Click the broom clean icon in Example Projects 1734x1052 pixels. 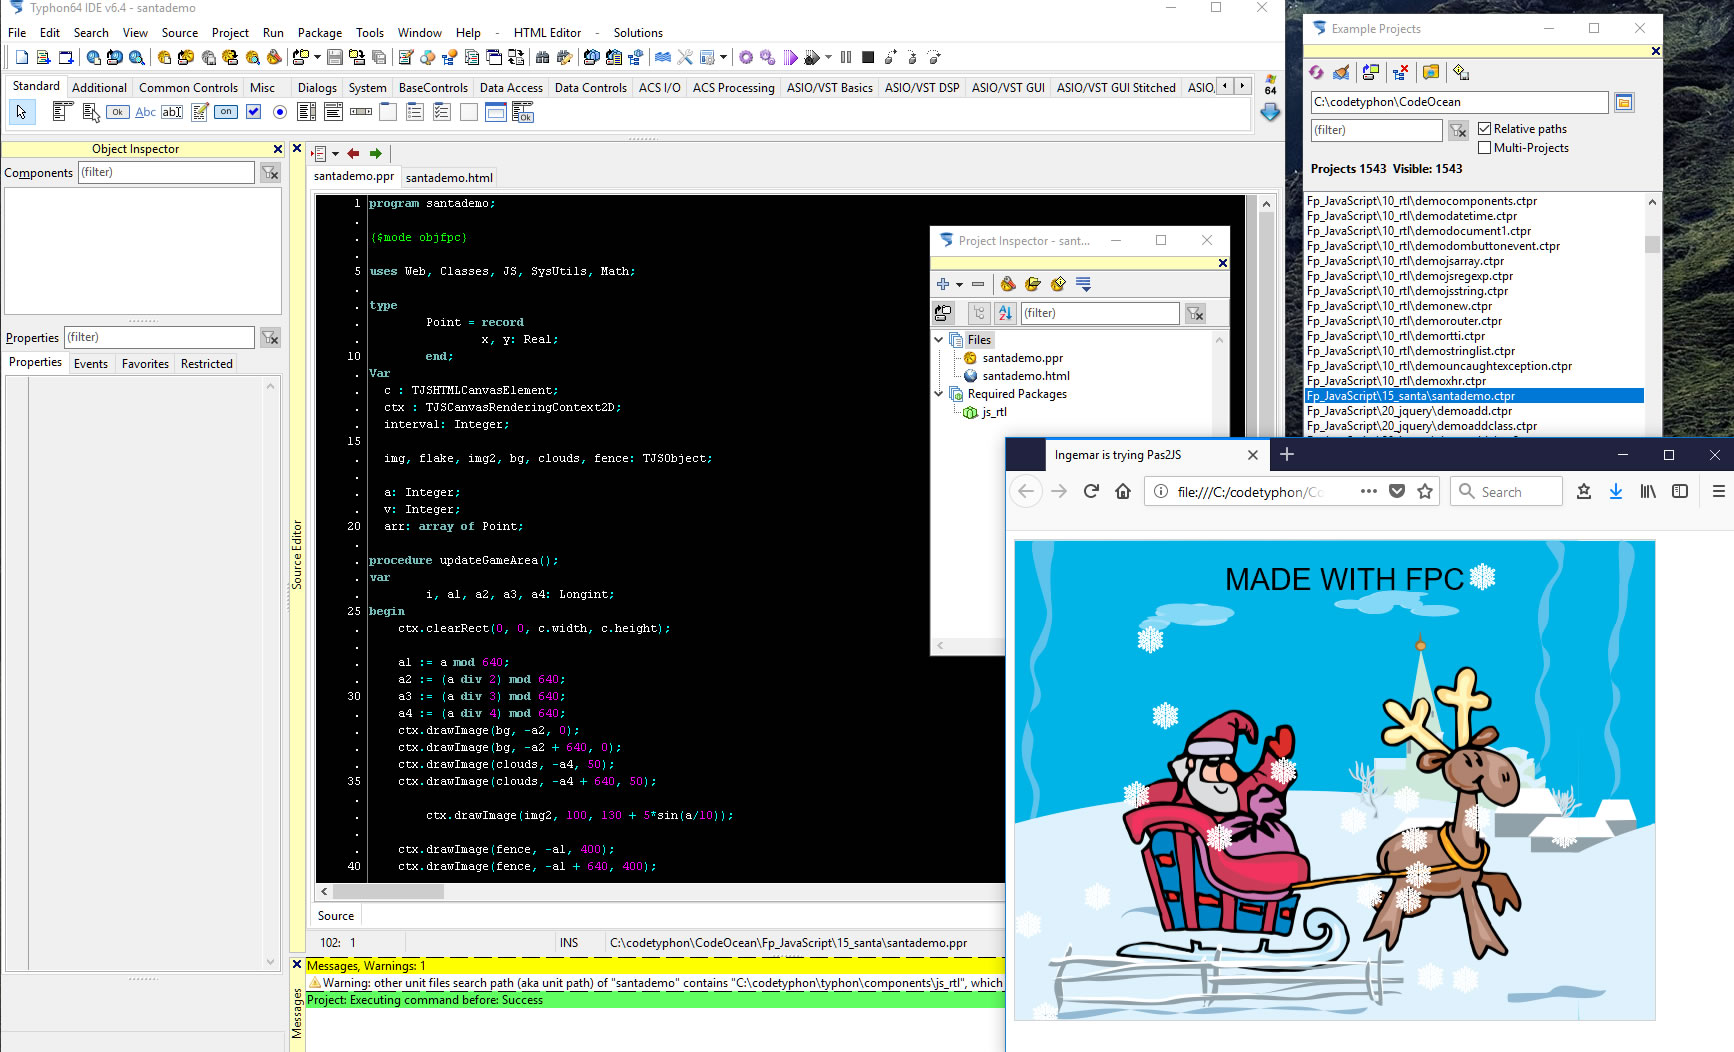(1341, 72)
